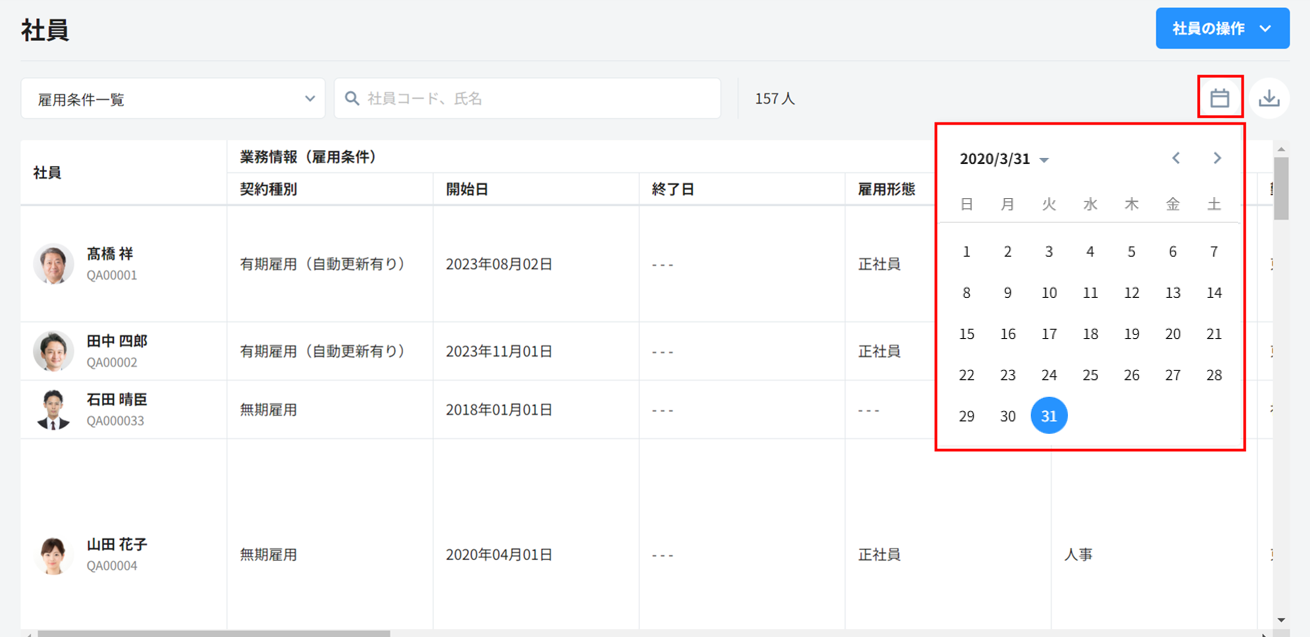Go to next month in calendar
1310x637 pixels.
coord(1217,158)
